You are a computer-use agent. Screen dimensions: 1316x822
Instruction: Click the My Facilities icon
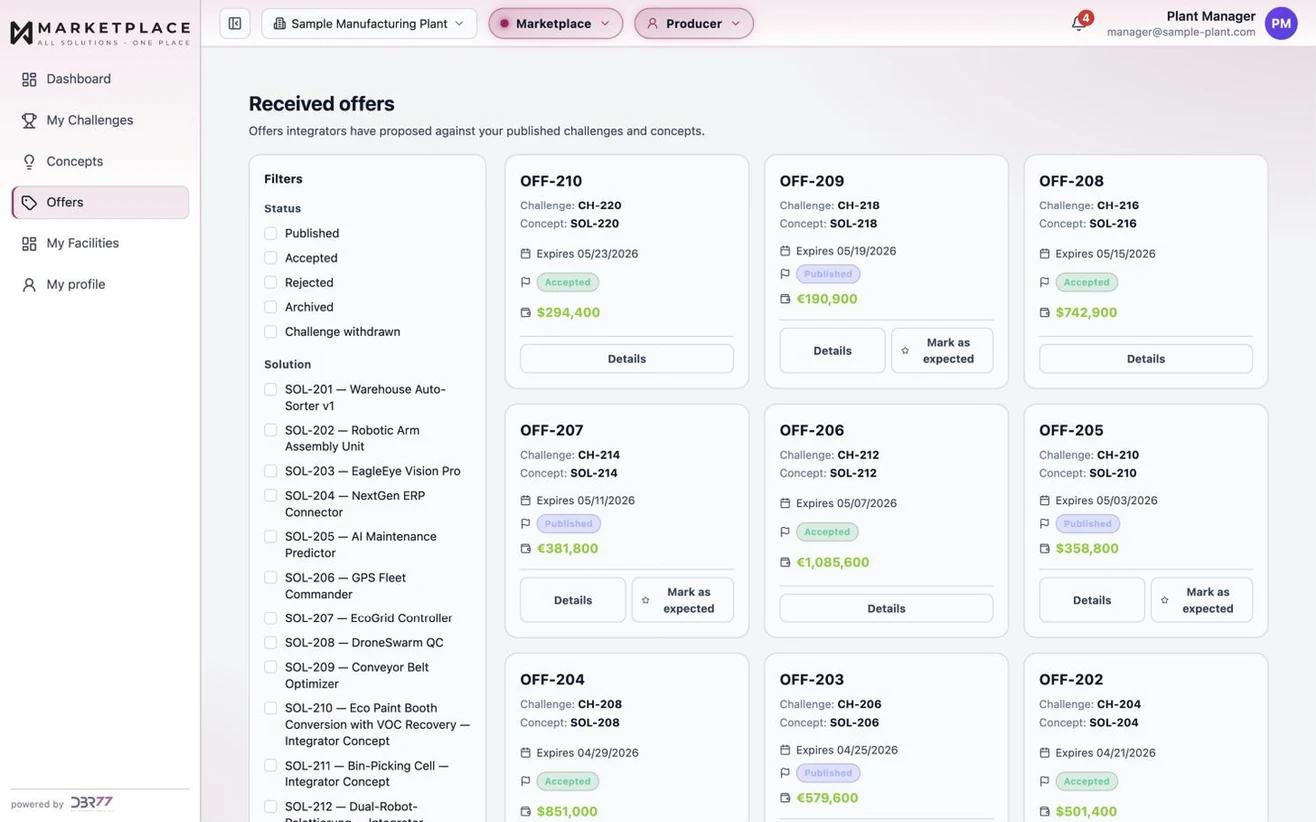point(29,243)
